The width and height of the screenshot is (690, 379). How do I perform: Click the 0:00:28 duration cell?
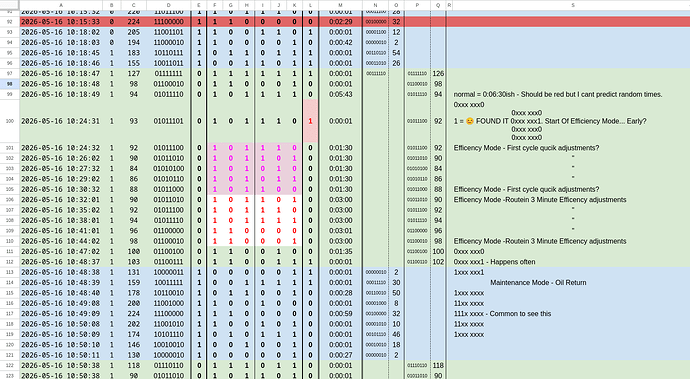(x=341, y=293)
